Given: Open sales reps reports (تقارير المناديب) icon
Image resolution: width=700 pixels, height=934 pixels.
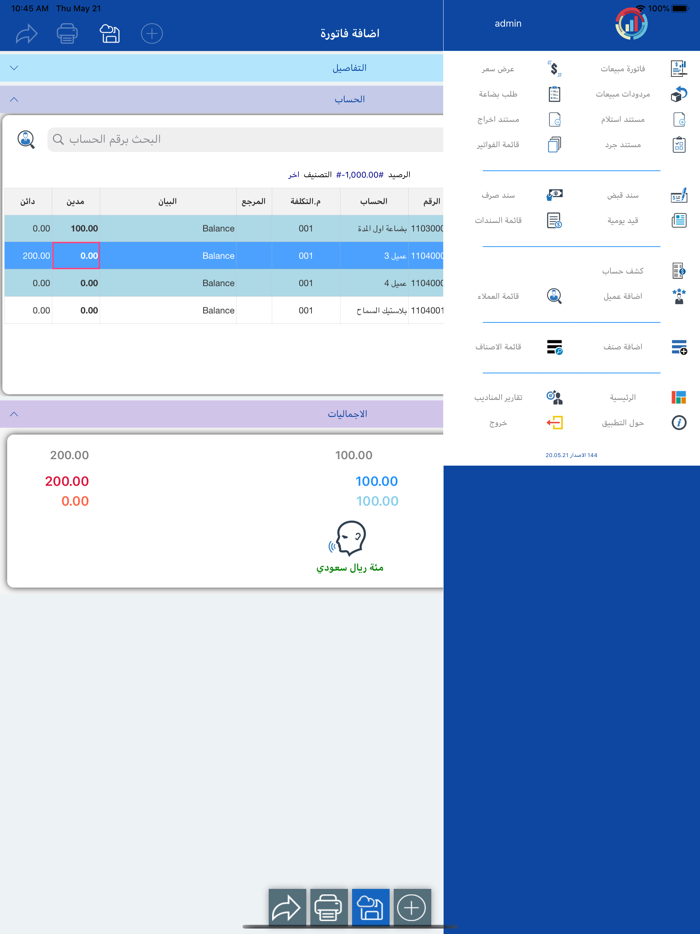Looking at the screenshot, I should (555, 397).
